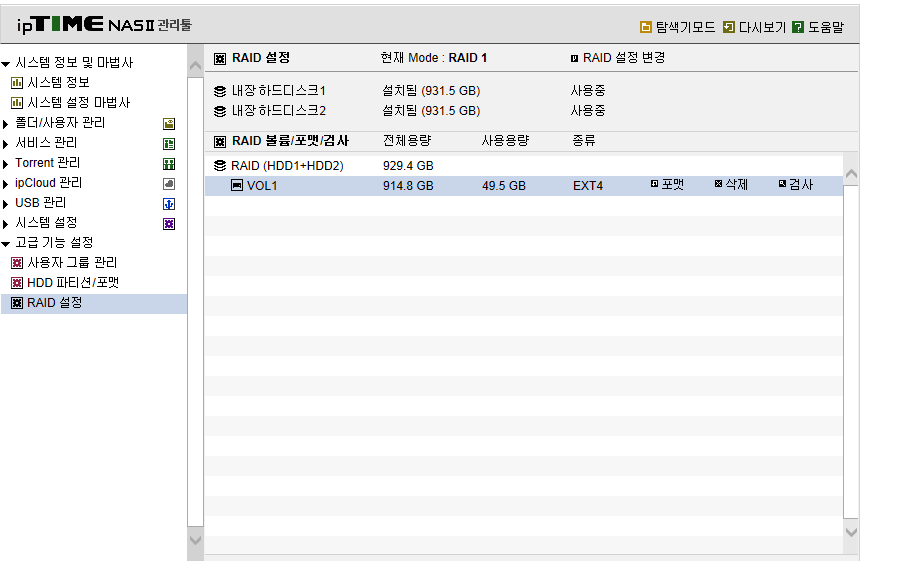Screen dimensions: 902x561
Task: Open 시스템 설정 마법사 item
Action: pos(79,102)
